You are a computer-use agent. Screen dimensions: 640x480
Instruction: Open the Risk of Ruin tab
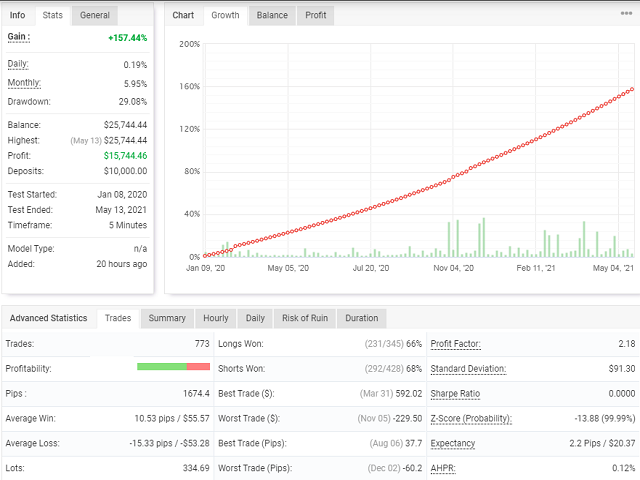[x=306, y=318]
